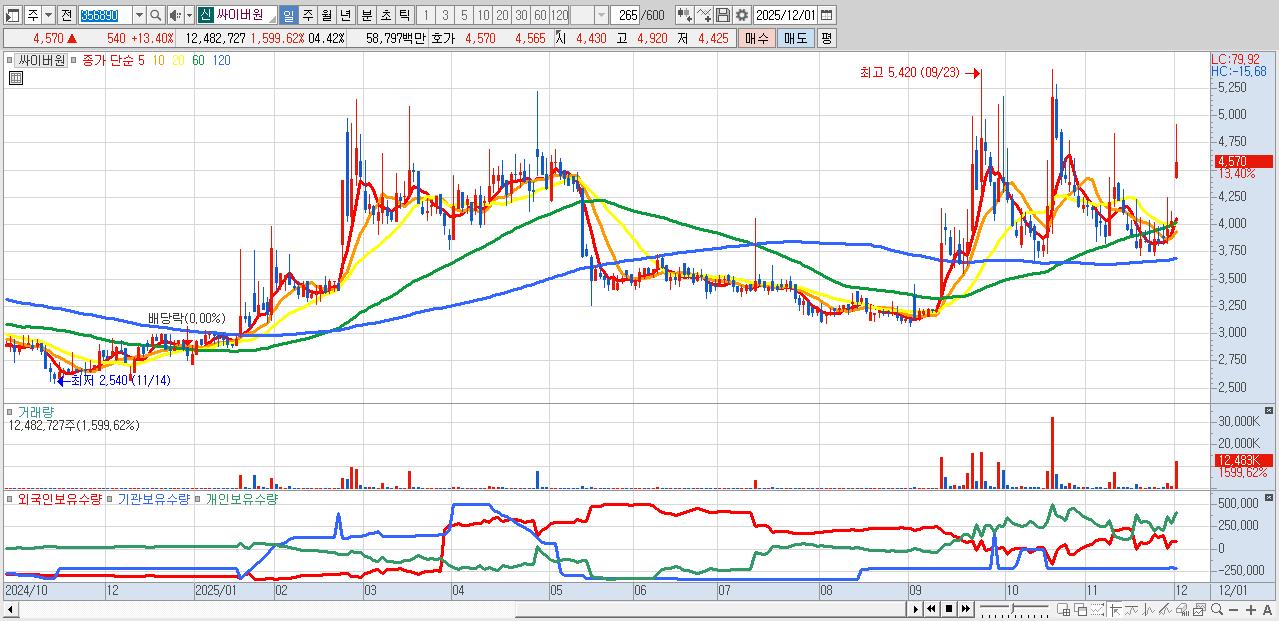
Task: Click the horizontal line wave icon at bottom
Action: tap(1130, 610)
